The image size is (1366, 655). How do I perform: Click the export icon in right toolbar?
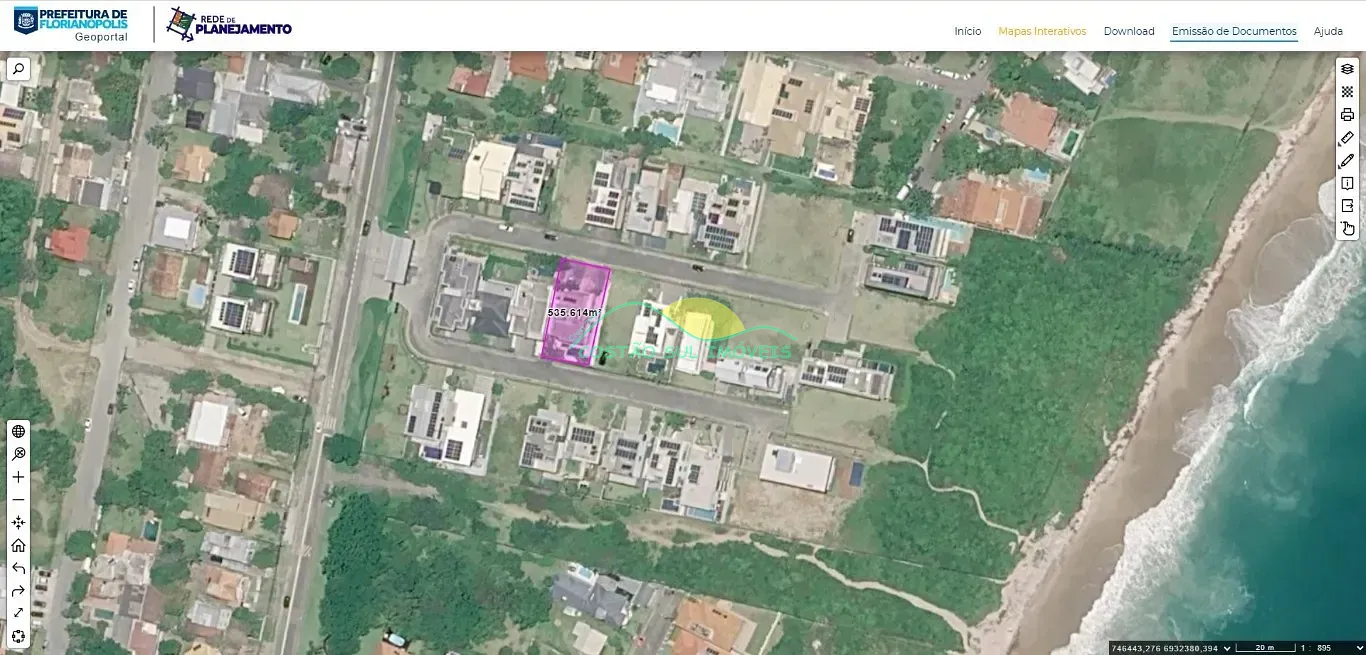coord(1347,206)
